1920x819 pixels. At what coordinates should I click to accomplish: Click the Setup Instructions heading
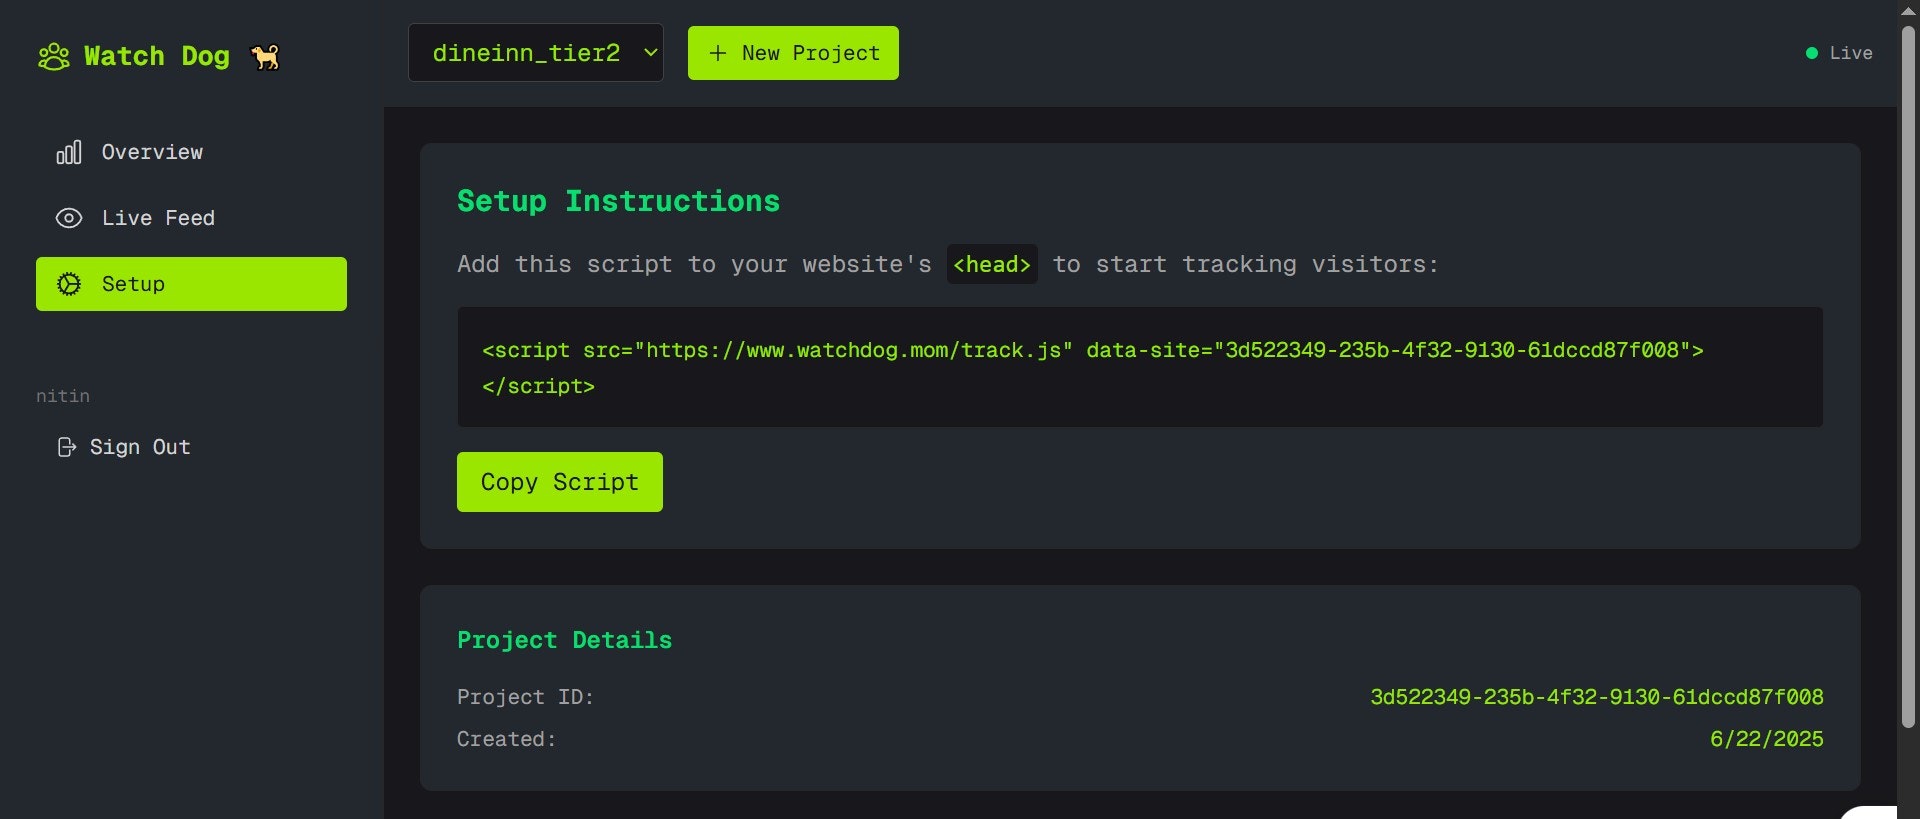618,201
